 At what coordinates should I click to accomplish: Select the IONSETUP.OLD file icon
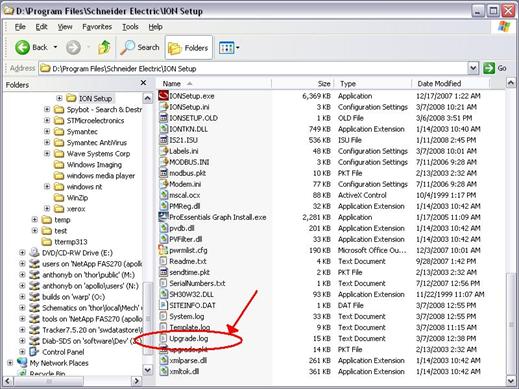click(x=164, y=118)
